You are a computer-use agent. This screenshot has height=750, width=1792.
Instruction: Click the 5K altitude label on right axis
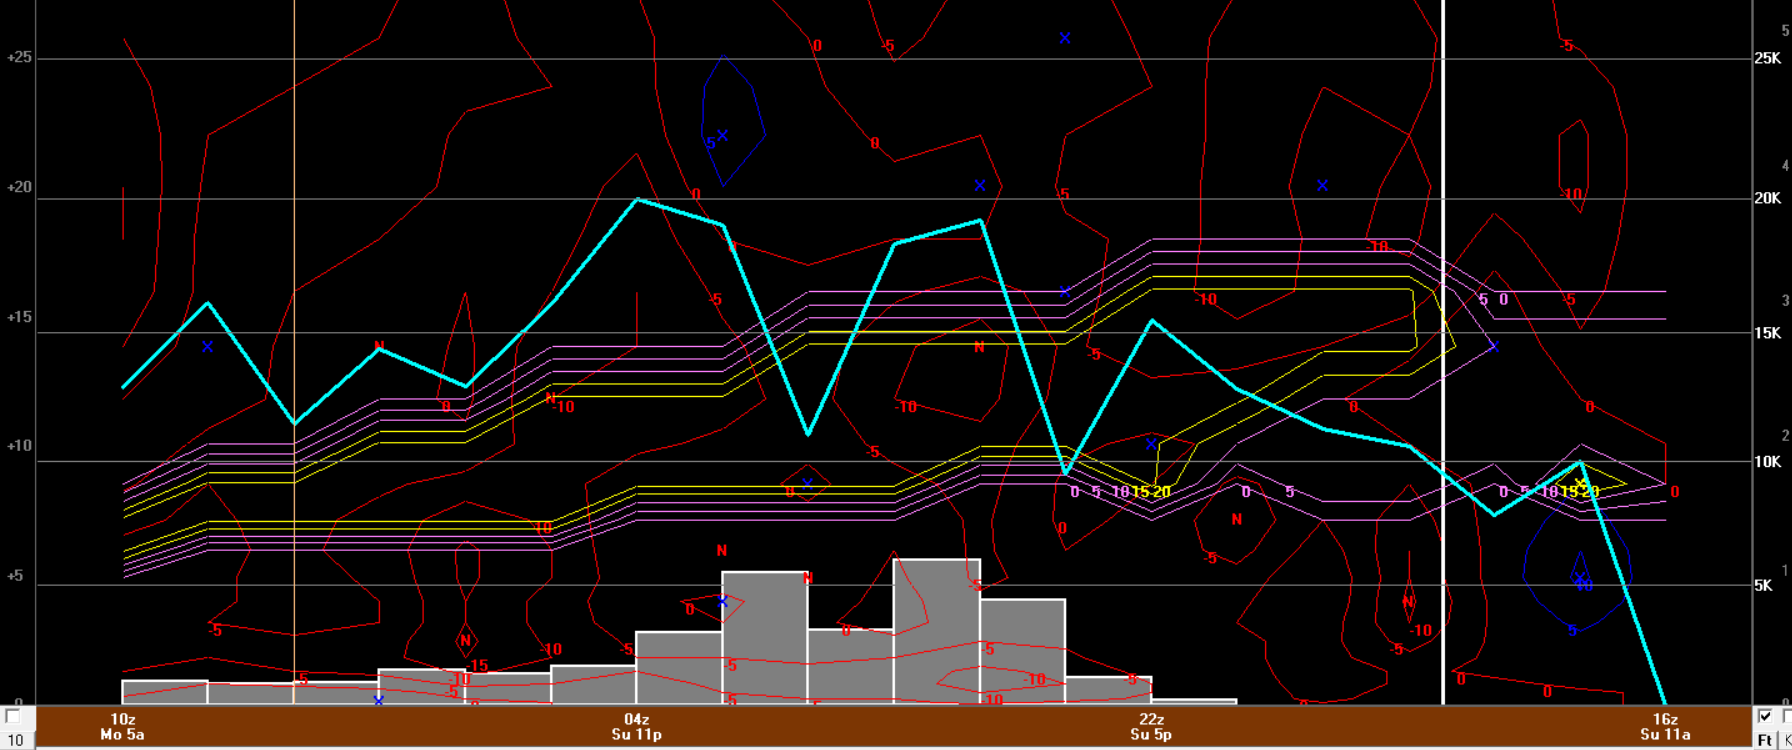pyautogui.click(x=1763, y=586)
